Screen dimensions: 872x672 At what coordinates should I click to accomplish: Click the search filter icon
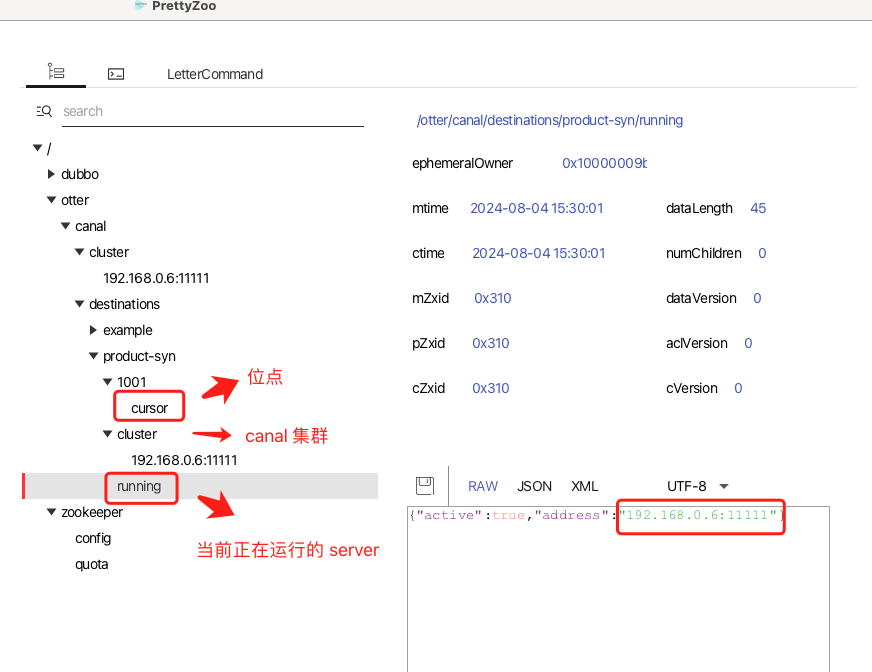pyautogui.click(x=44, y=111)
